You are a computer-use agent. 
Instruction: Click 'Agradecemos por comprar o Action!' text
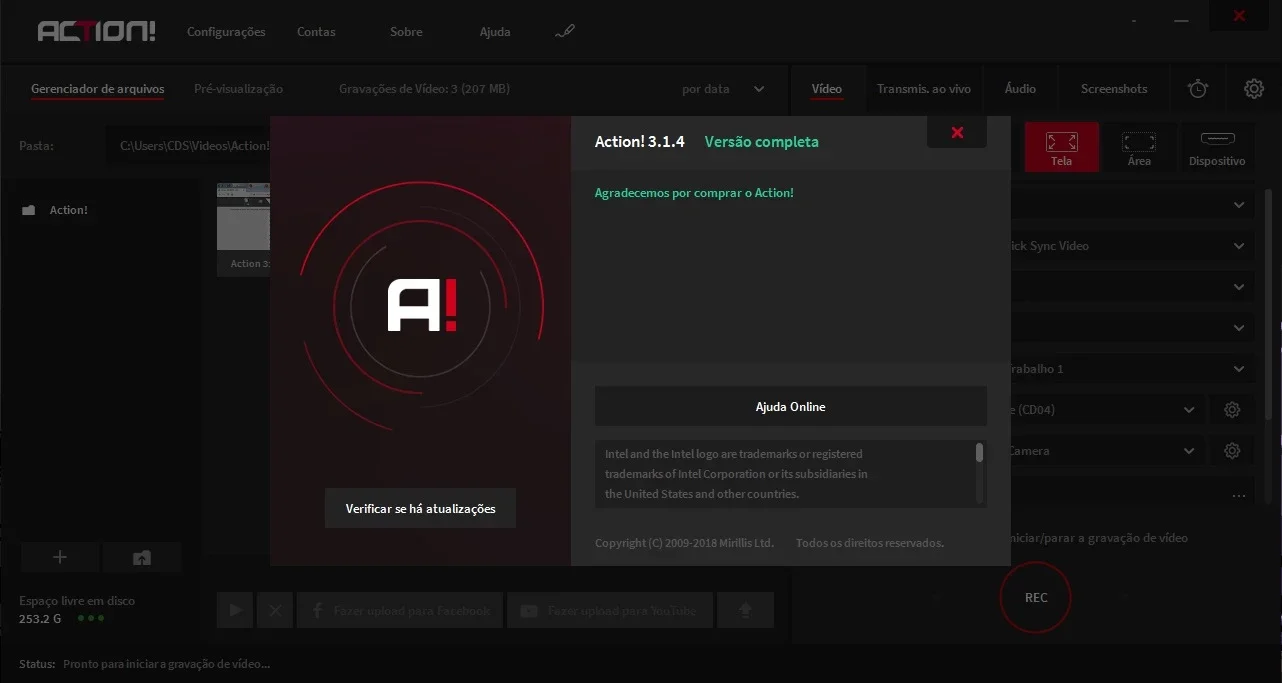(x=694, y=193)
